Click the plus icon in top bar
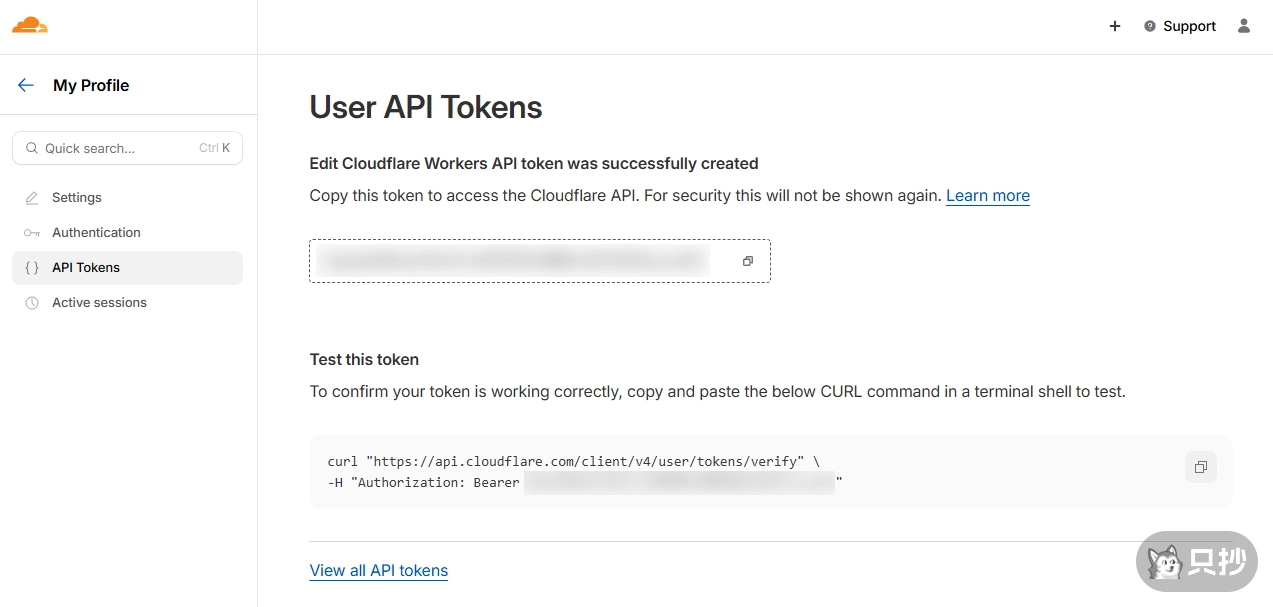The width and height of the screenshot is (1273, 607). [1115, 26]
